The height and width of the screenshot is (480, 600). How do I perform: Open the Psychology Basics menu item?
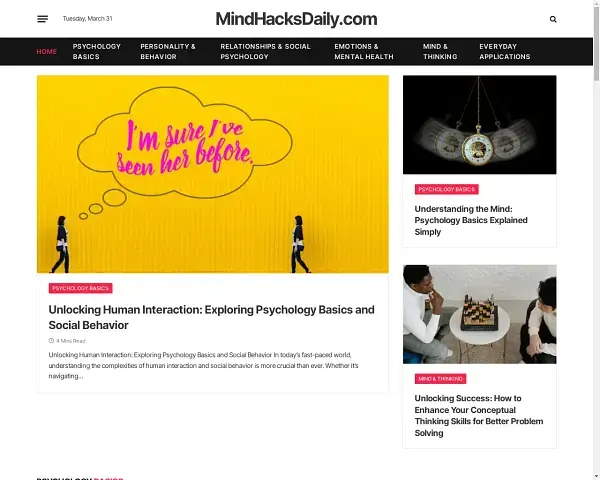click(97, 52)
